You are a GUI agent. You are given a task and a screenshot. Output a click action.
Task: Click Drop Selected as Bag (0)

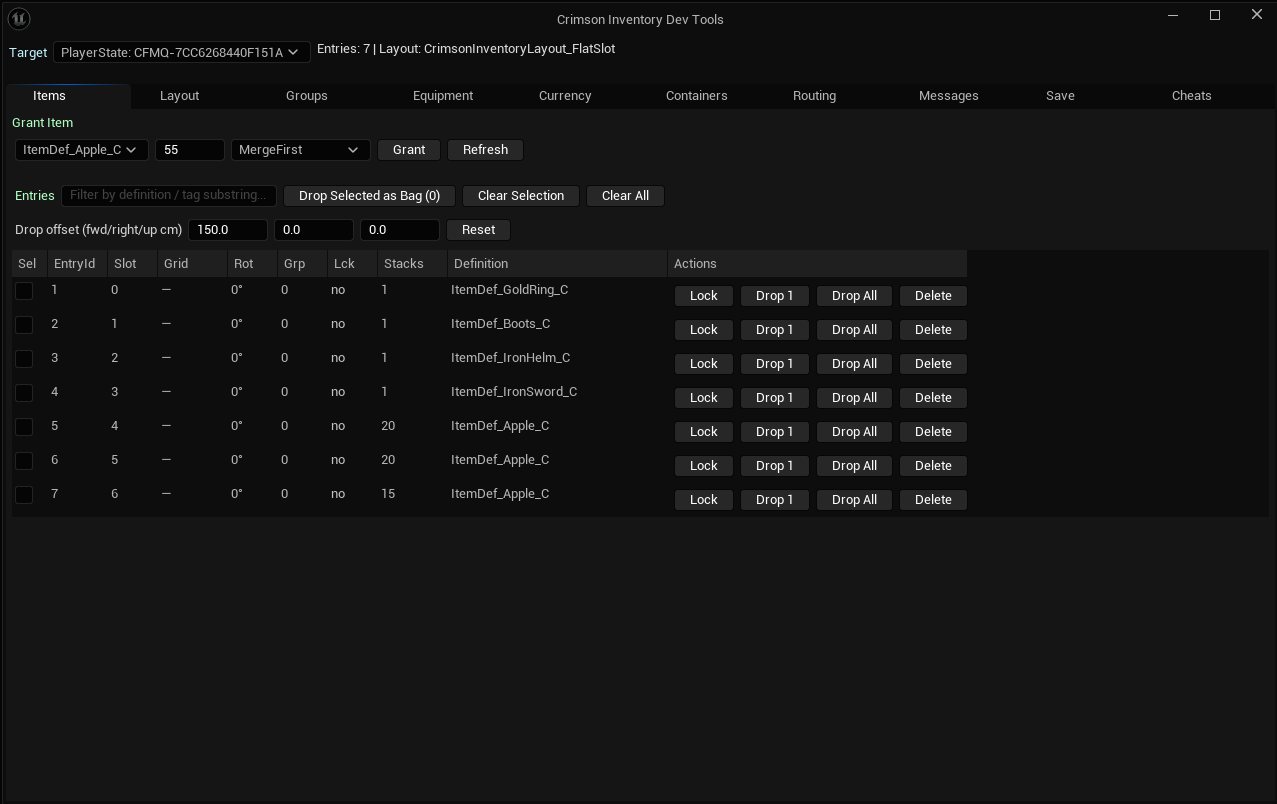click(x=369, y=196)
